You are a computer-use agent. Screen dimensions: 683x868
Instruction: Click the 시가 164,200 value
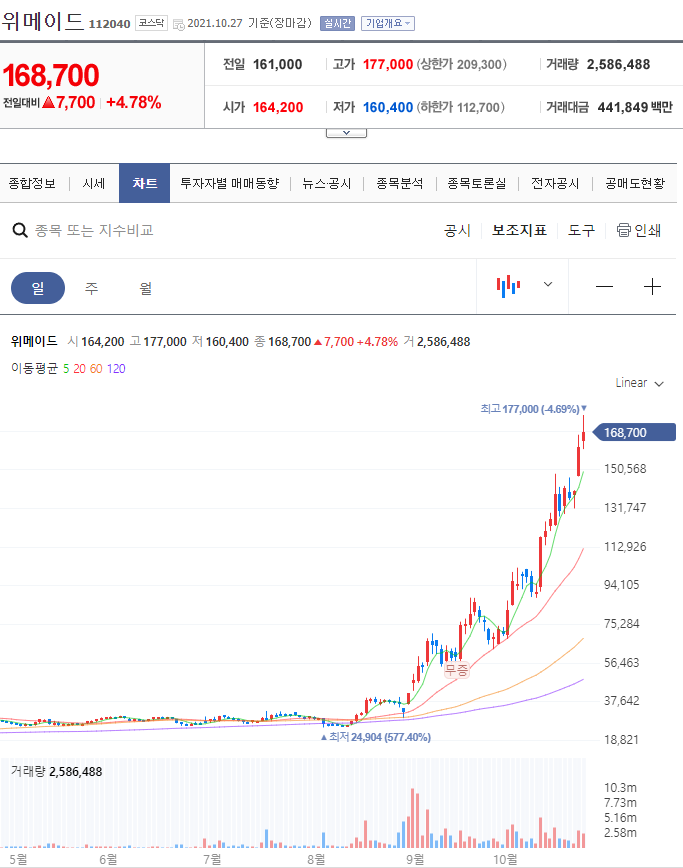(x=278, y=107)
